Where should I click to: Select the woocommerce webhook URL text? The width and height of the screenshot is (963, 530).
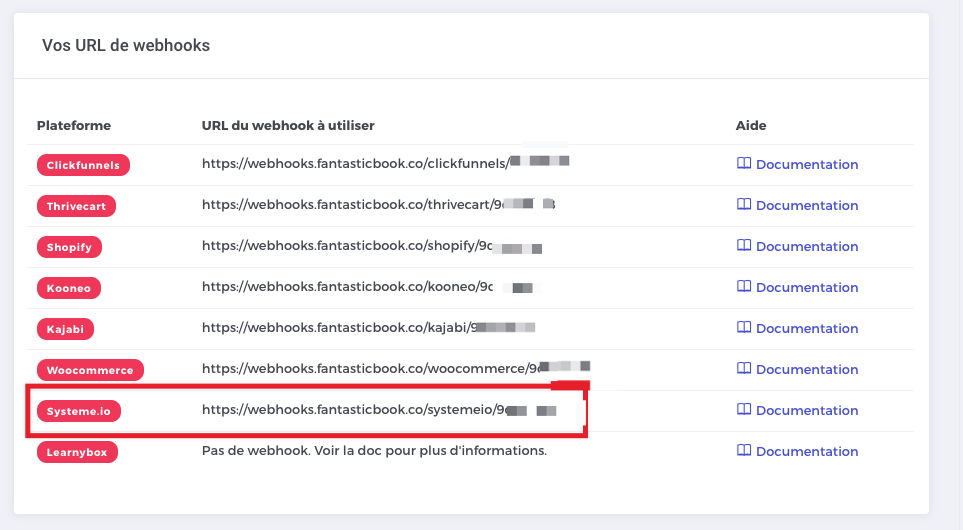point(396,368)
